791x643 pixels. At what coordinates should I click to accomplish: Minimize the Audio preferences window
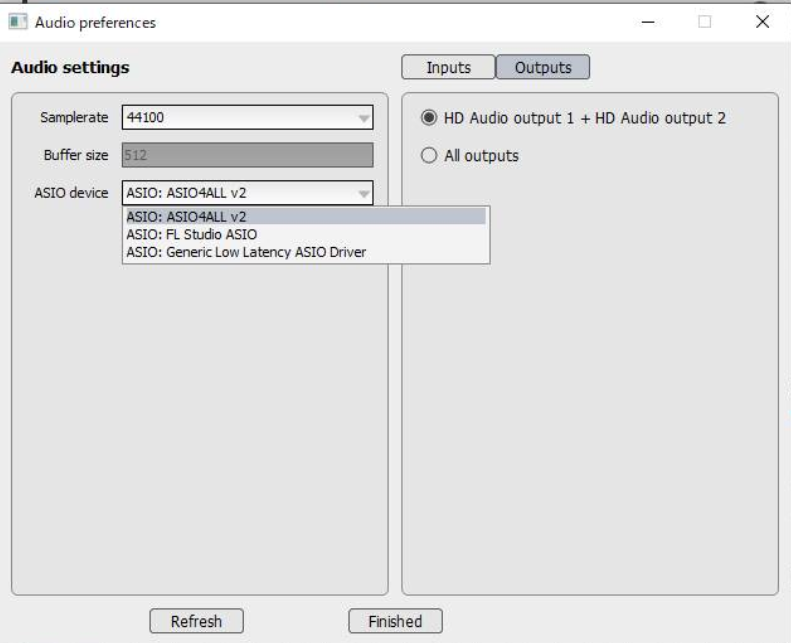click(x=648, y=22)
